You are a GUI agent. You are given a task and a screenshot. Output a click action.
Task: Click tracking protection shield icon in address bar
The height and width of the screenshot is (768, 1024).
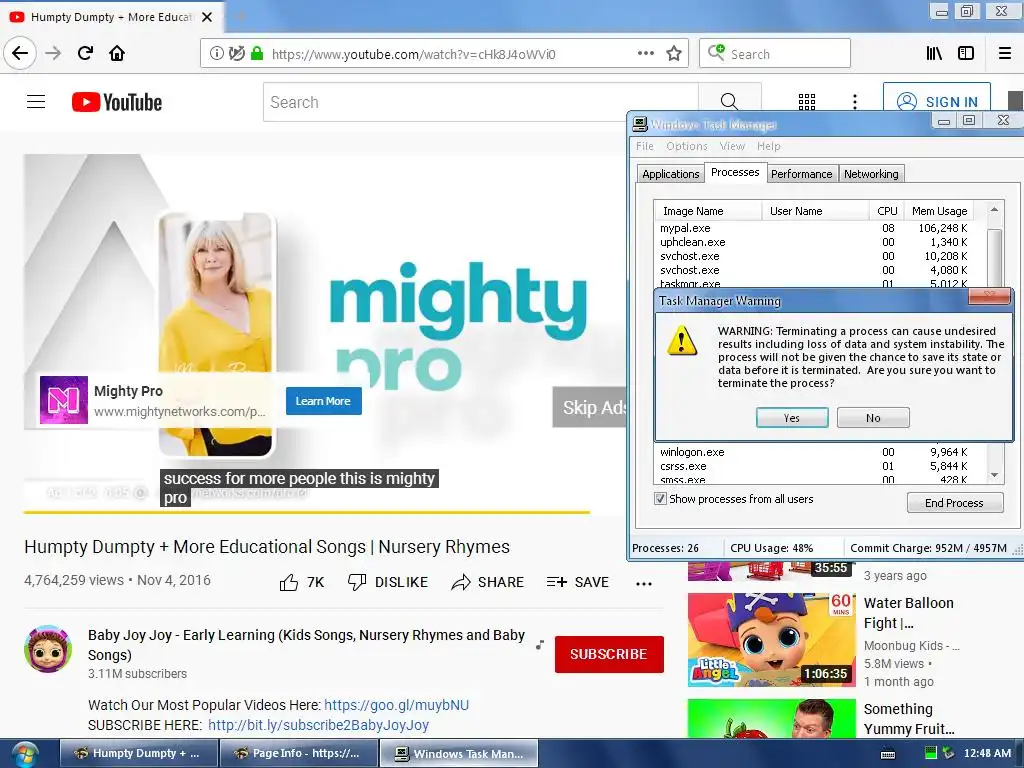pos(237,54)
